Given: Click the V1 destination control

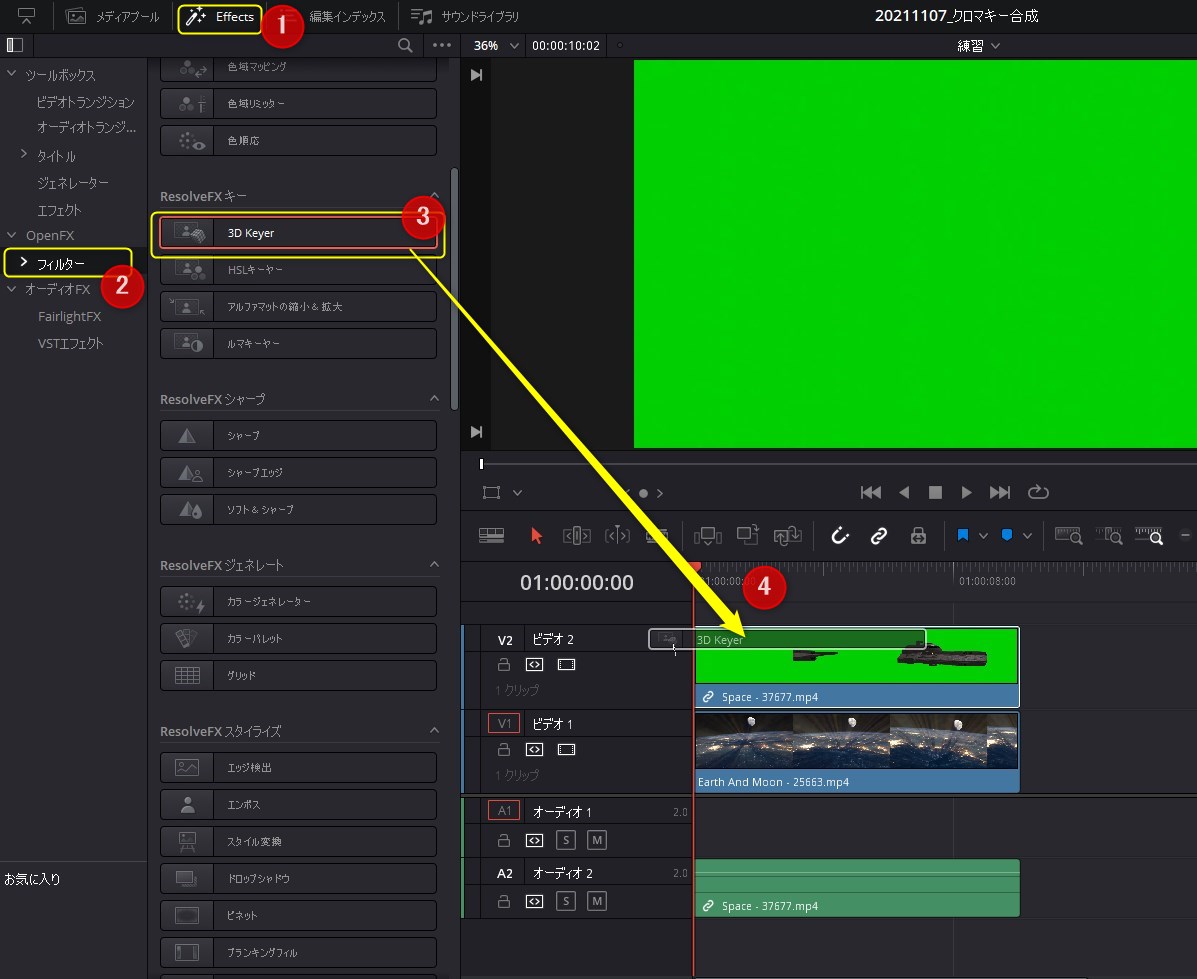Looking at the screenshot, I should (x=504, y=723).
